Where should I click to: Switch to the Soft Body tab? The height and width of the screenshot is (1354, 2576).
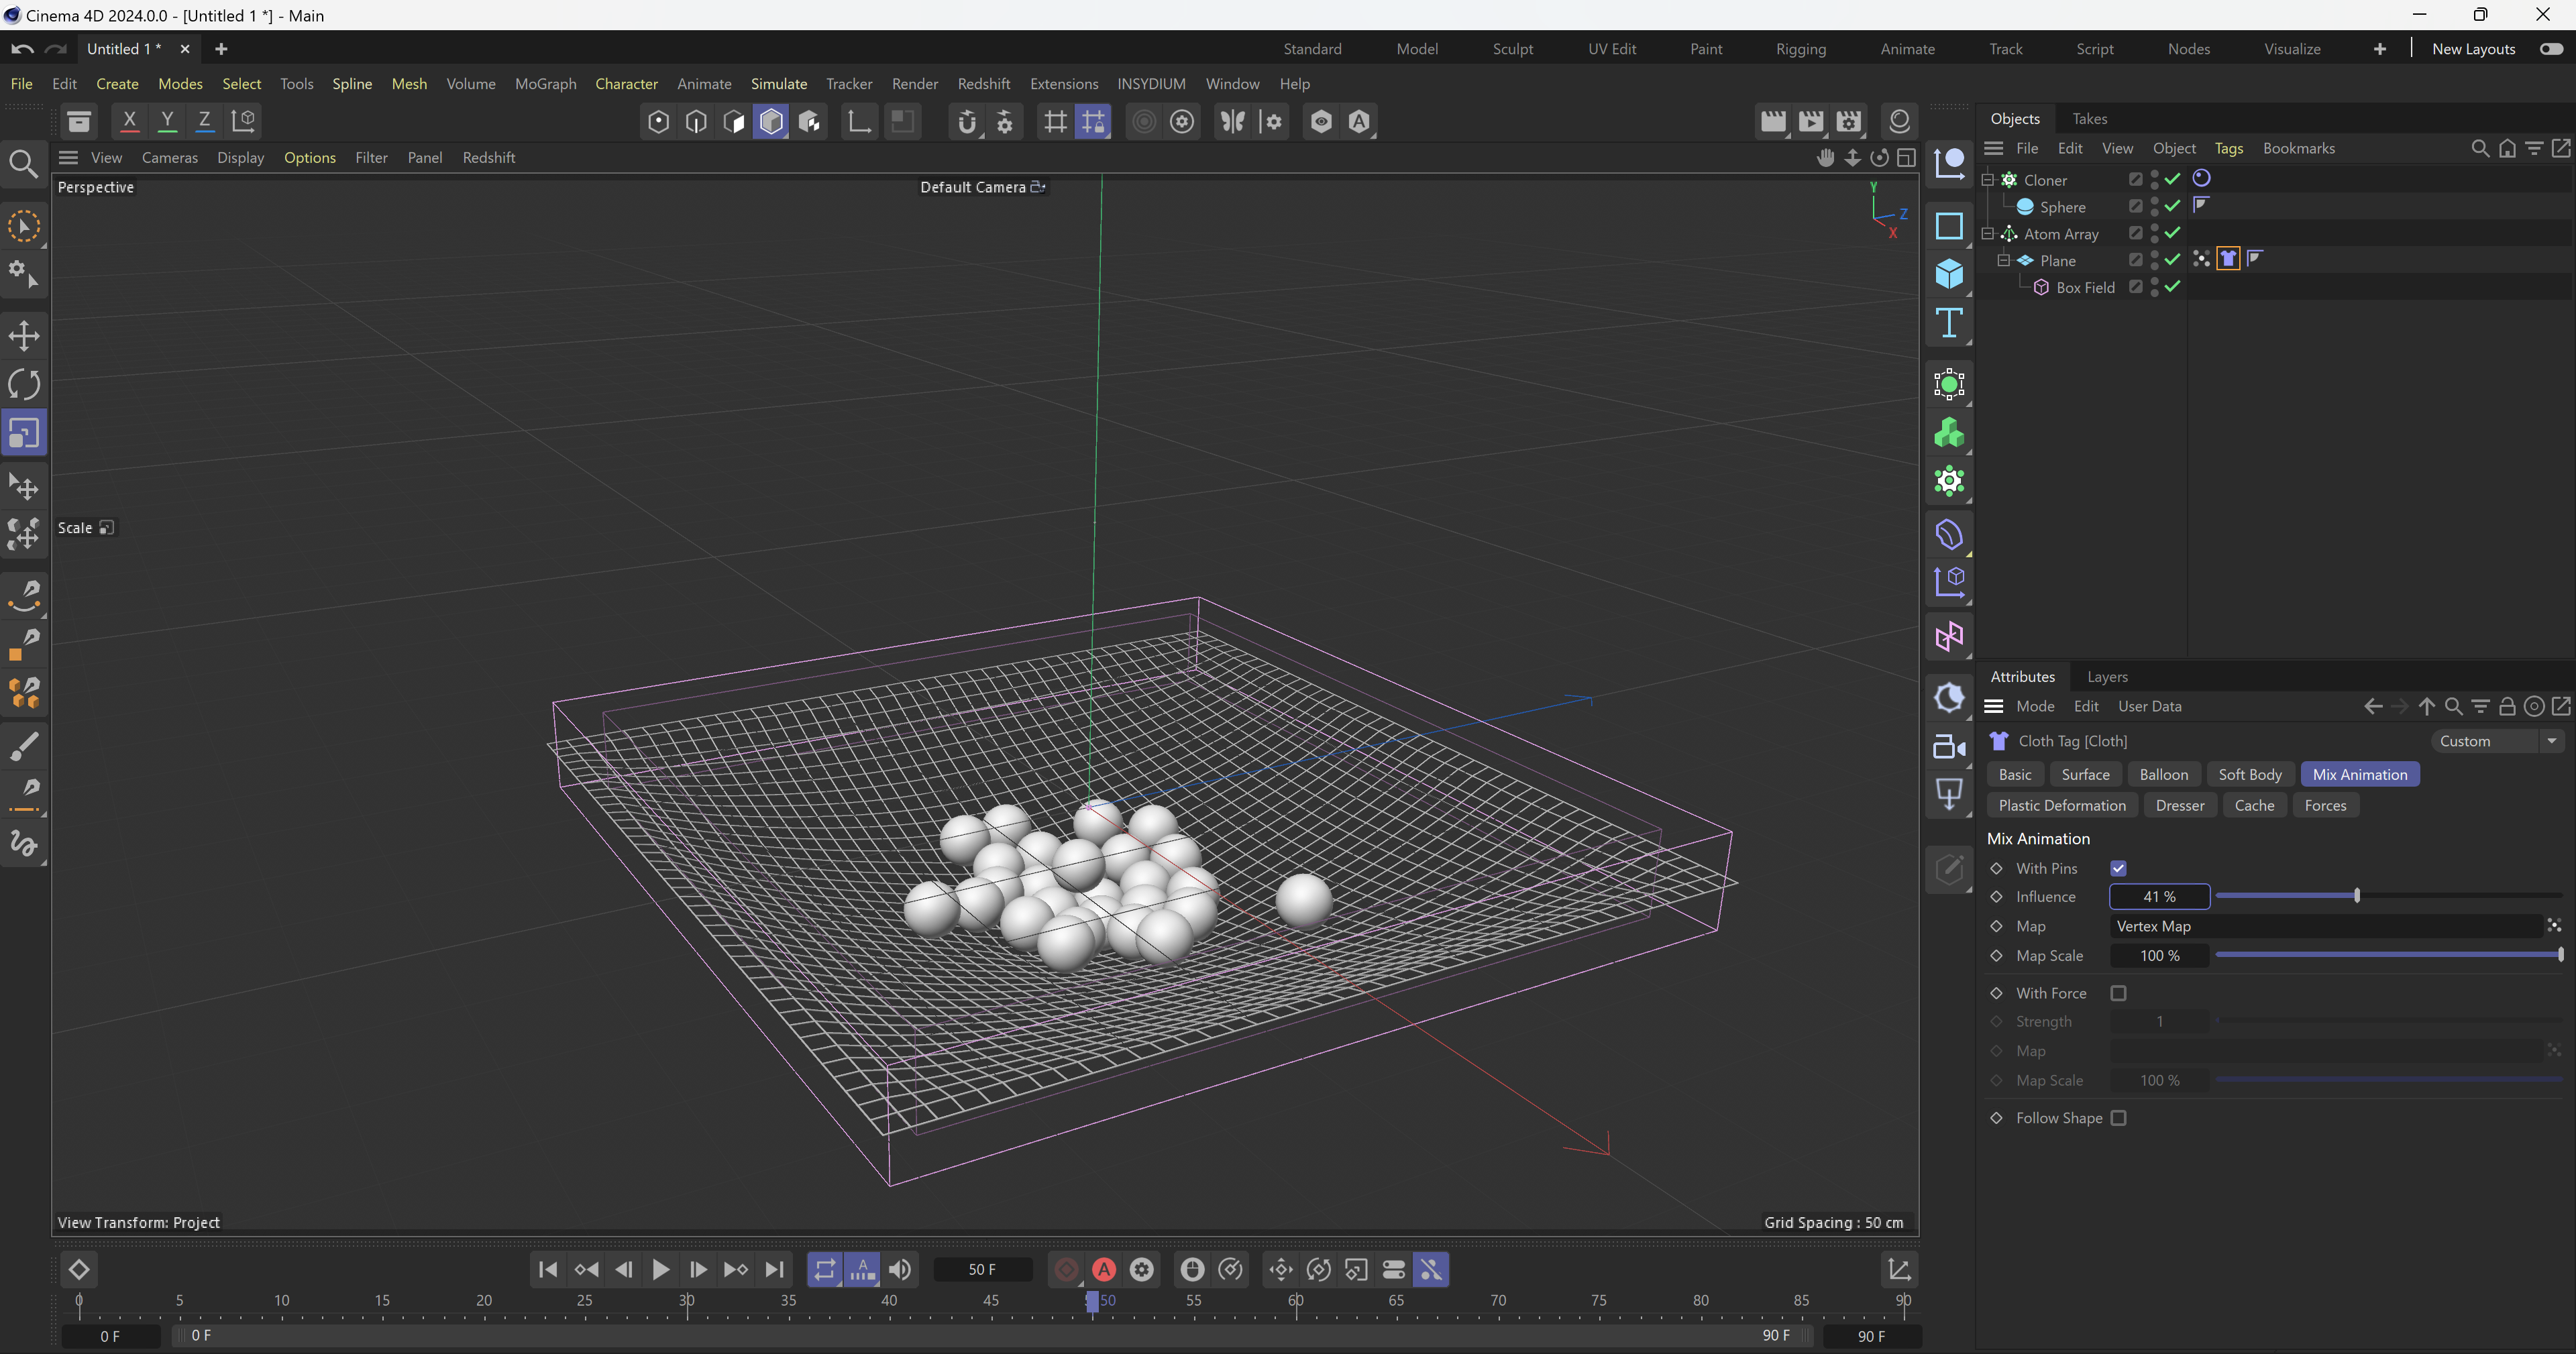[x=2249, y=774]
